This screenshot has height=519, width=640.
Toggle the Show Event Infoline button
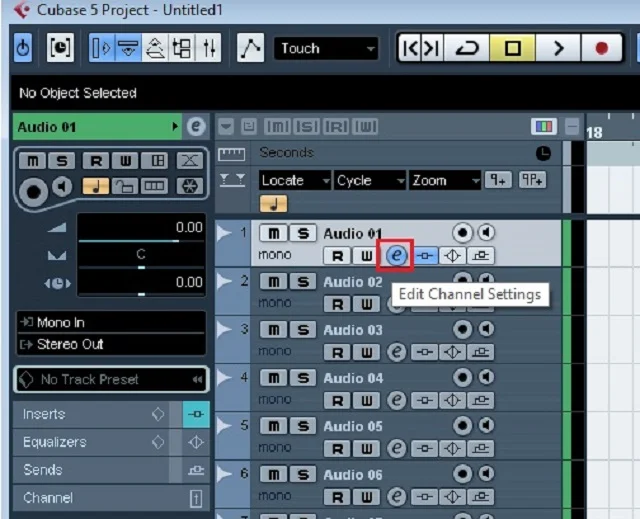pyautogui.click(x=129, y=48)
